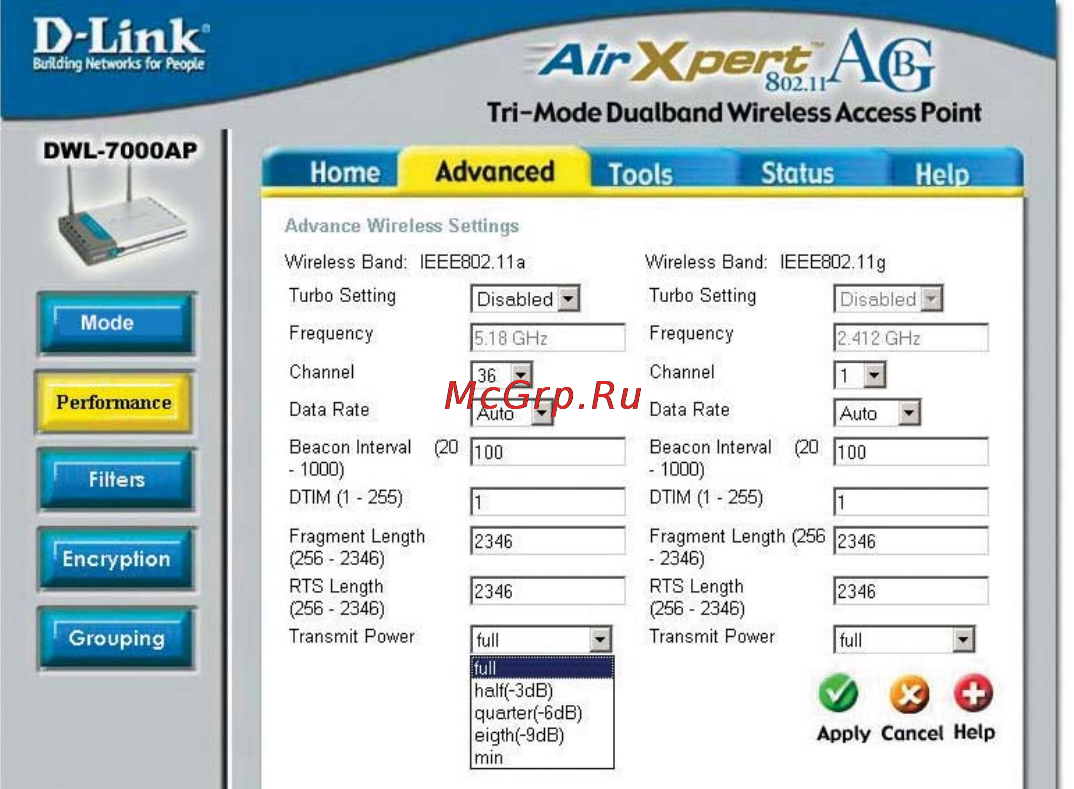This screenshot has width=1074, height=789.
Task: Click the 'DWL-7000AP' model label
Action: point(120,150)
